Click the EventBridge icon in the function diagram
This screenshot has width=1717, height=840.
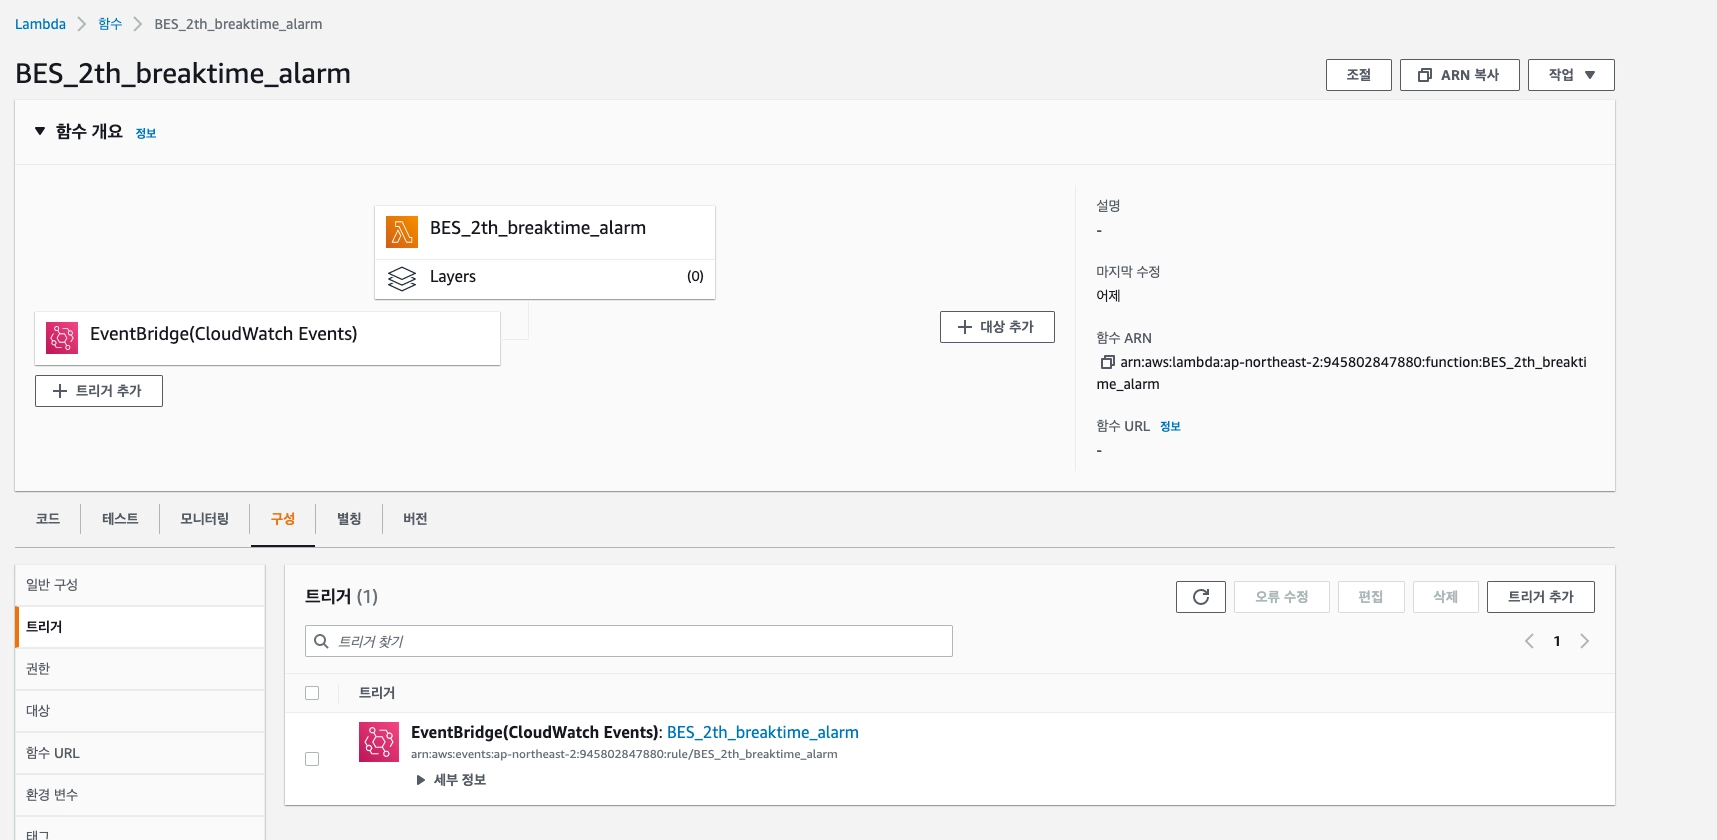[62, 337]
